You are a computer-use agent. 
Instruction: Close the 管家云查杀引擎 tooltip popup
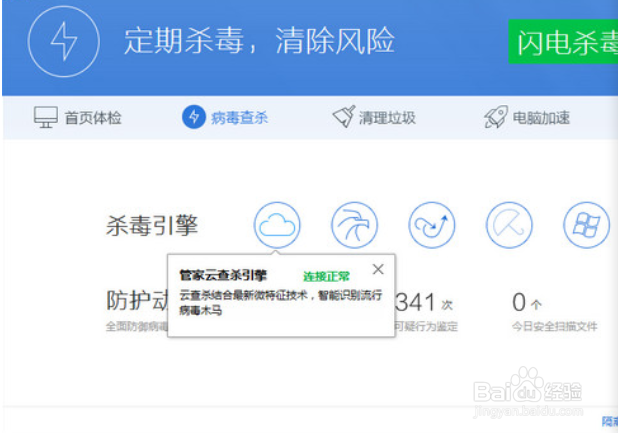378,269
